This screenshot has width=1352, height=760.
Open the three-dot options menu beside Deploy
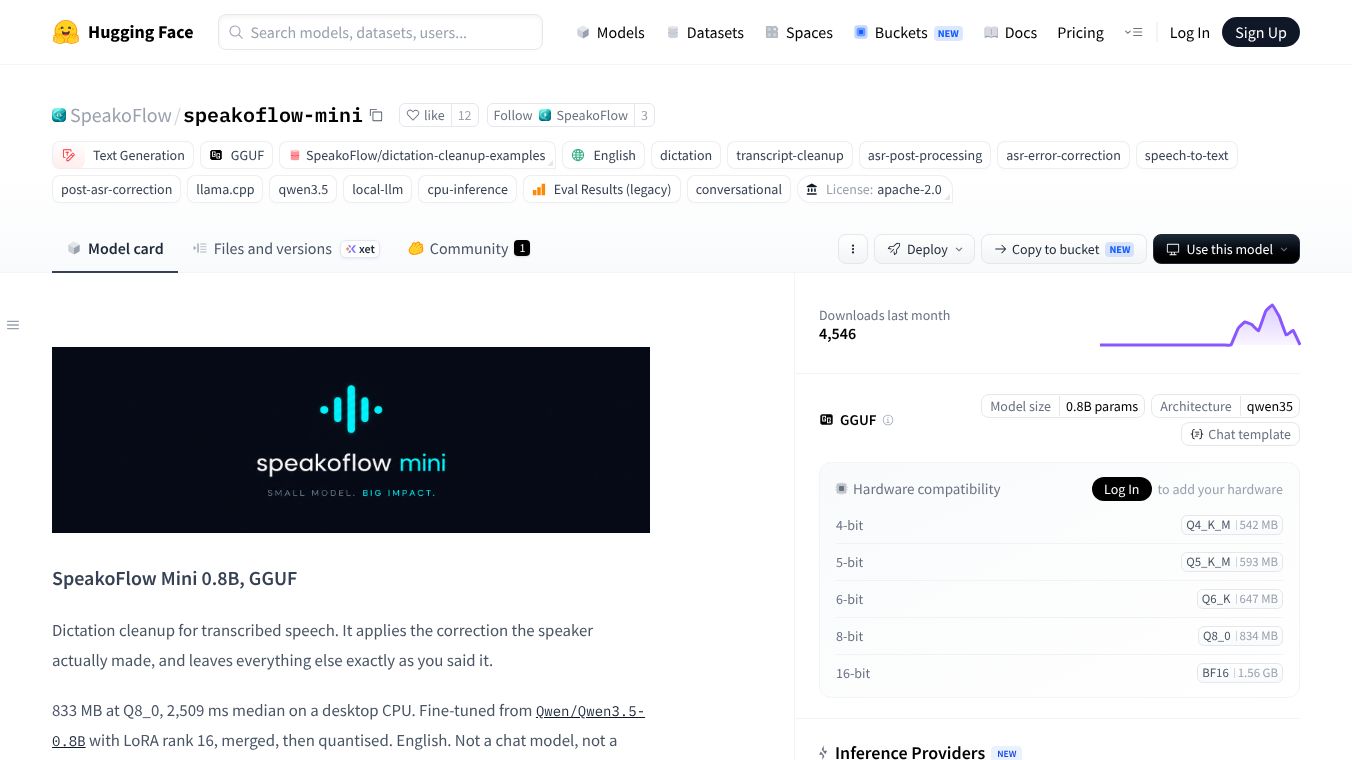pos(852,249)
